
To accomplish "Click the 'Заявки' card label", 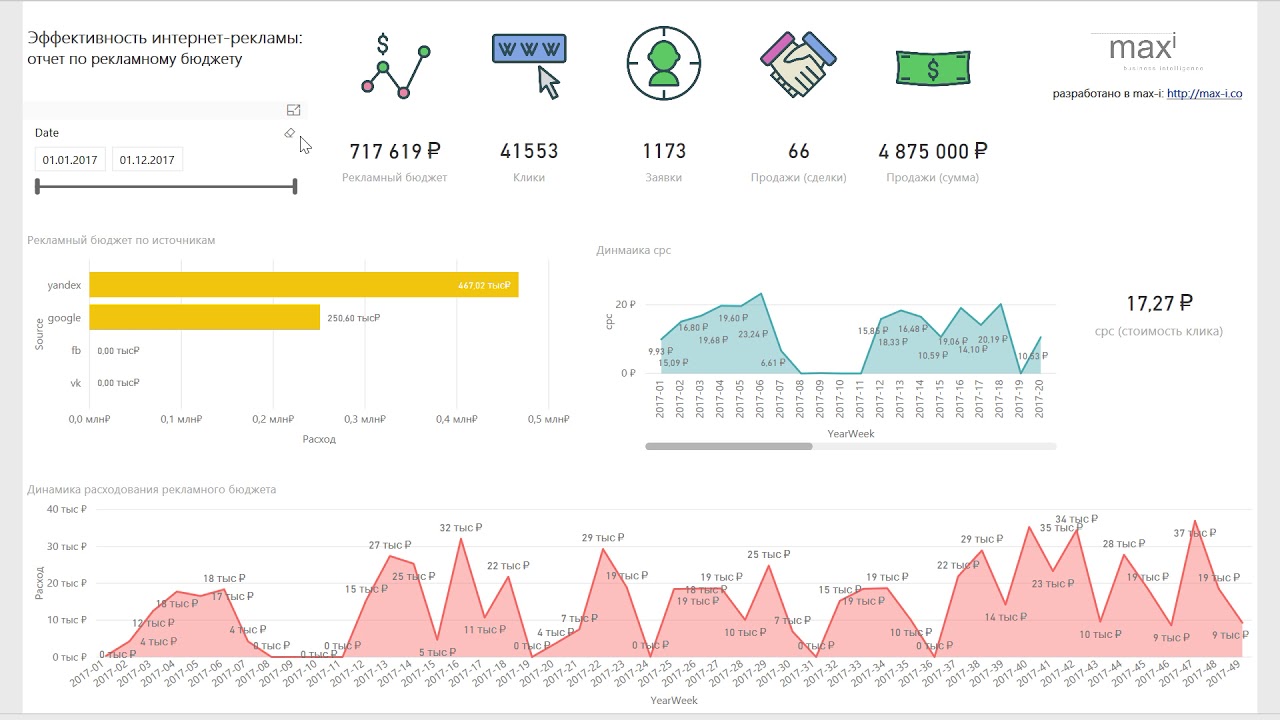I will click(664, 178).
